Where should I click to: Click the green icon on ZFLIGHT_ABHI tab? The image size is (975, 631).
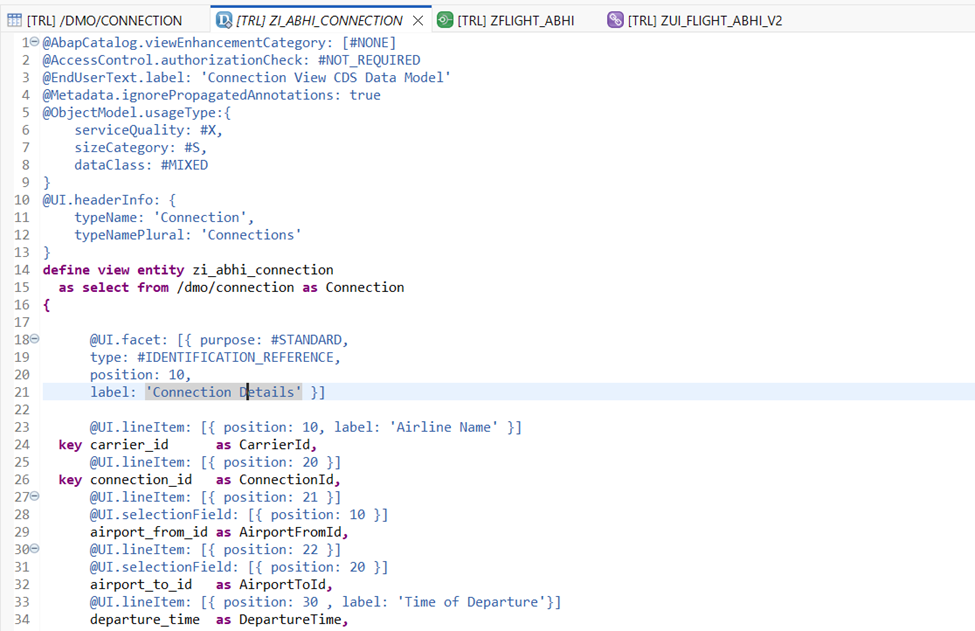click(x=445, y=20)
